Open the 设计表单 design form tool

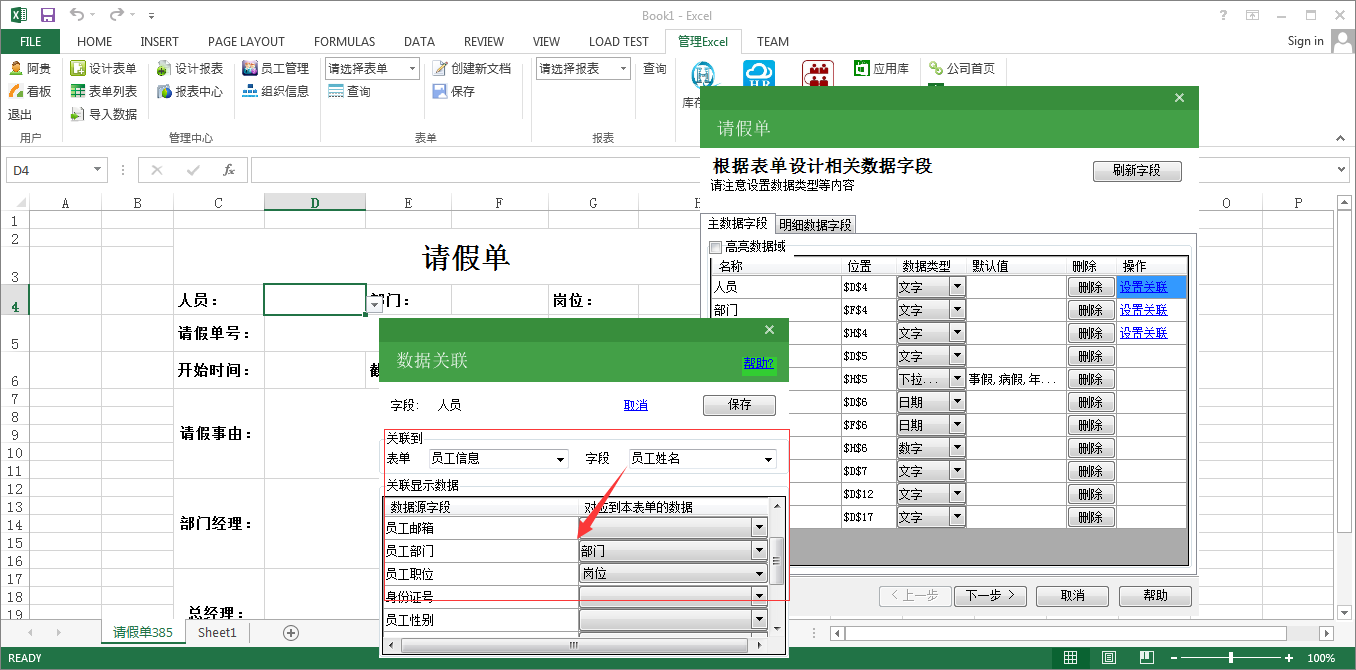103,68
